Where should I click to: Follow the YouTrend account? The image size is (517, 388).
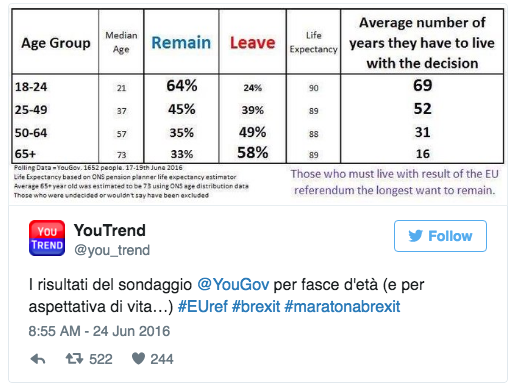(x=440, y=236)
